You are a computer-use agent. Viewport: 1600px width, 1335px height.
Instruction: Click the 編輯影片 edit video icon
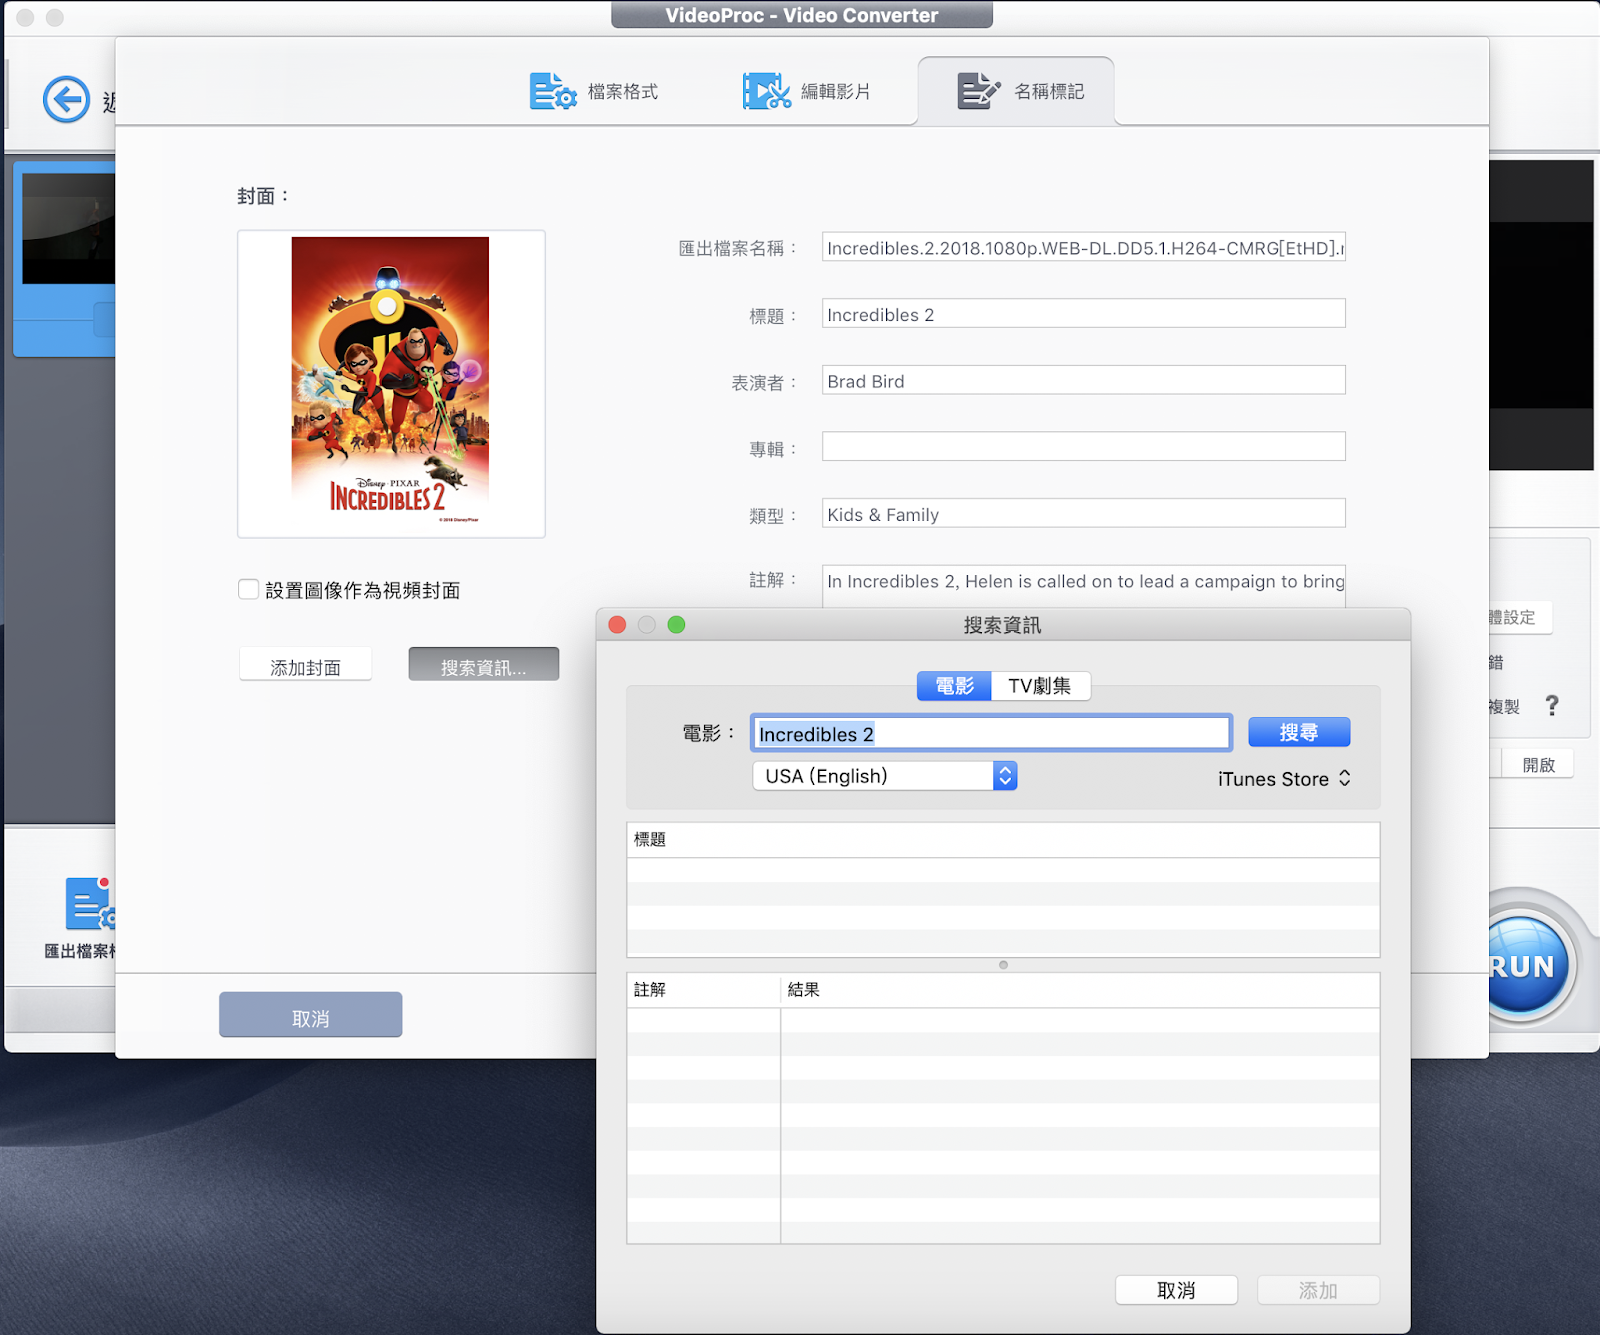[x=766, y=91]
